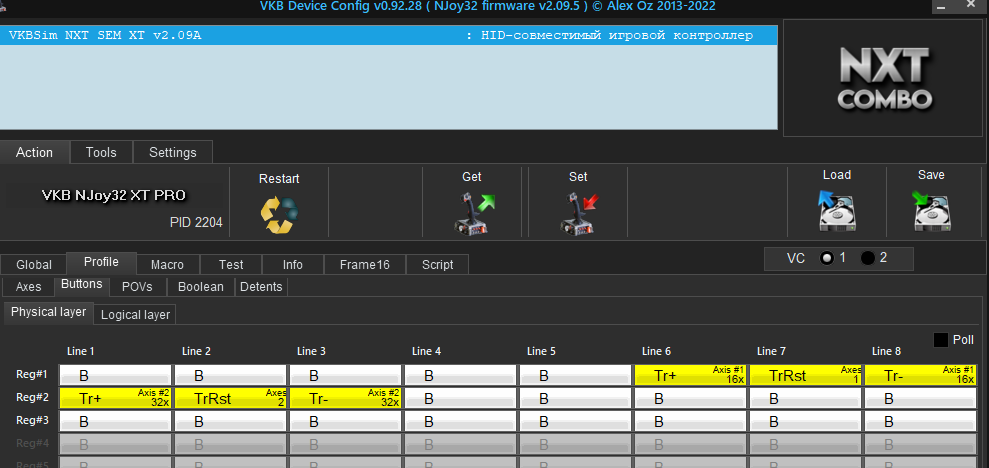Select the VKBSim NXT SEM XT device row
The image size is (989, 468).
point(388,35)
